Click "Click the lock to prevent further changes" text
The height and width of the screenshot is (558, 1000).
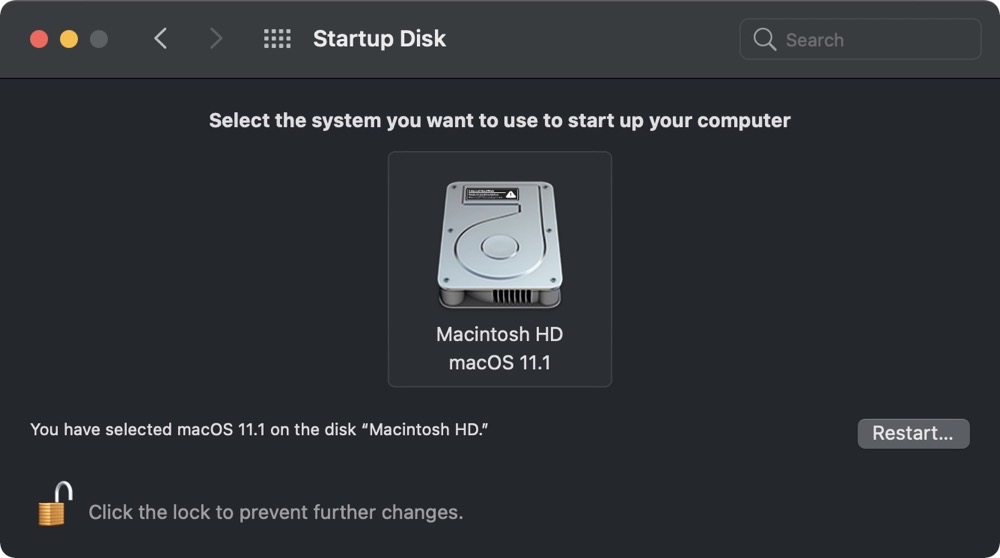point(275,512)
